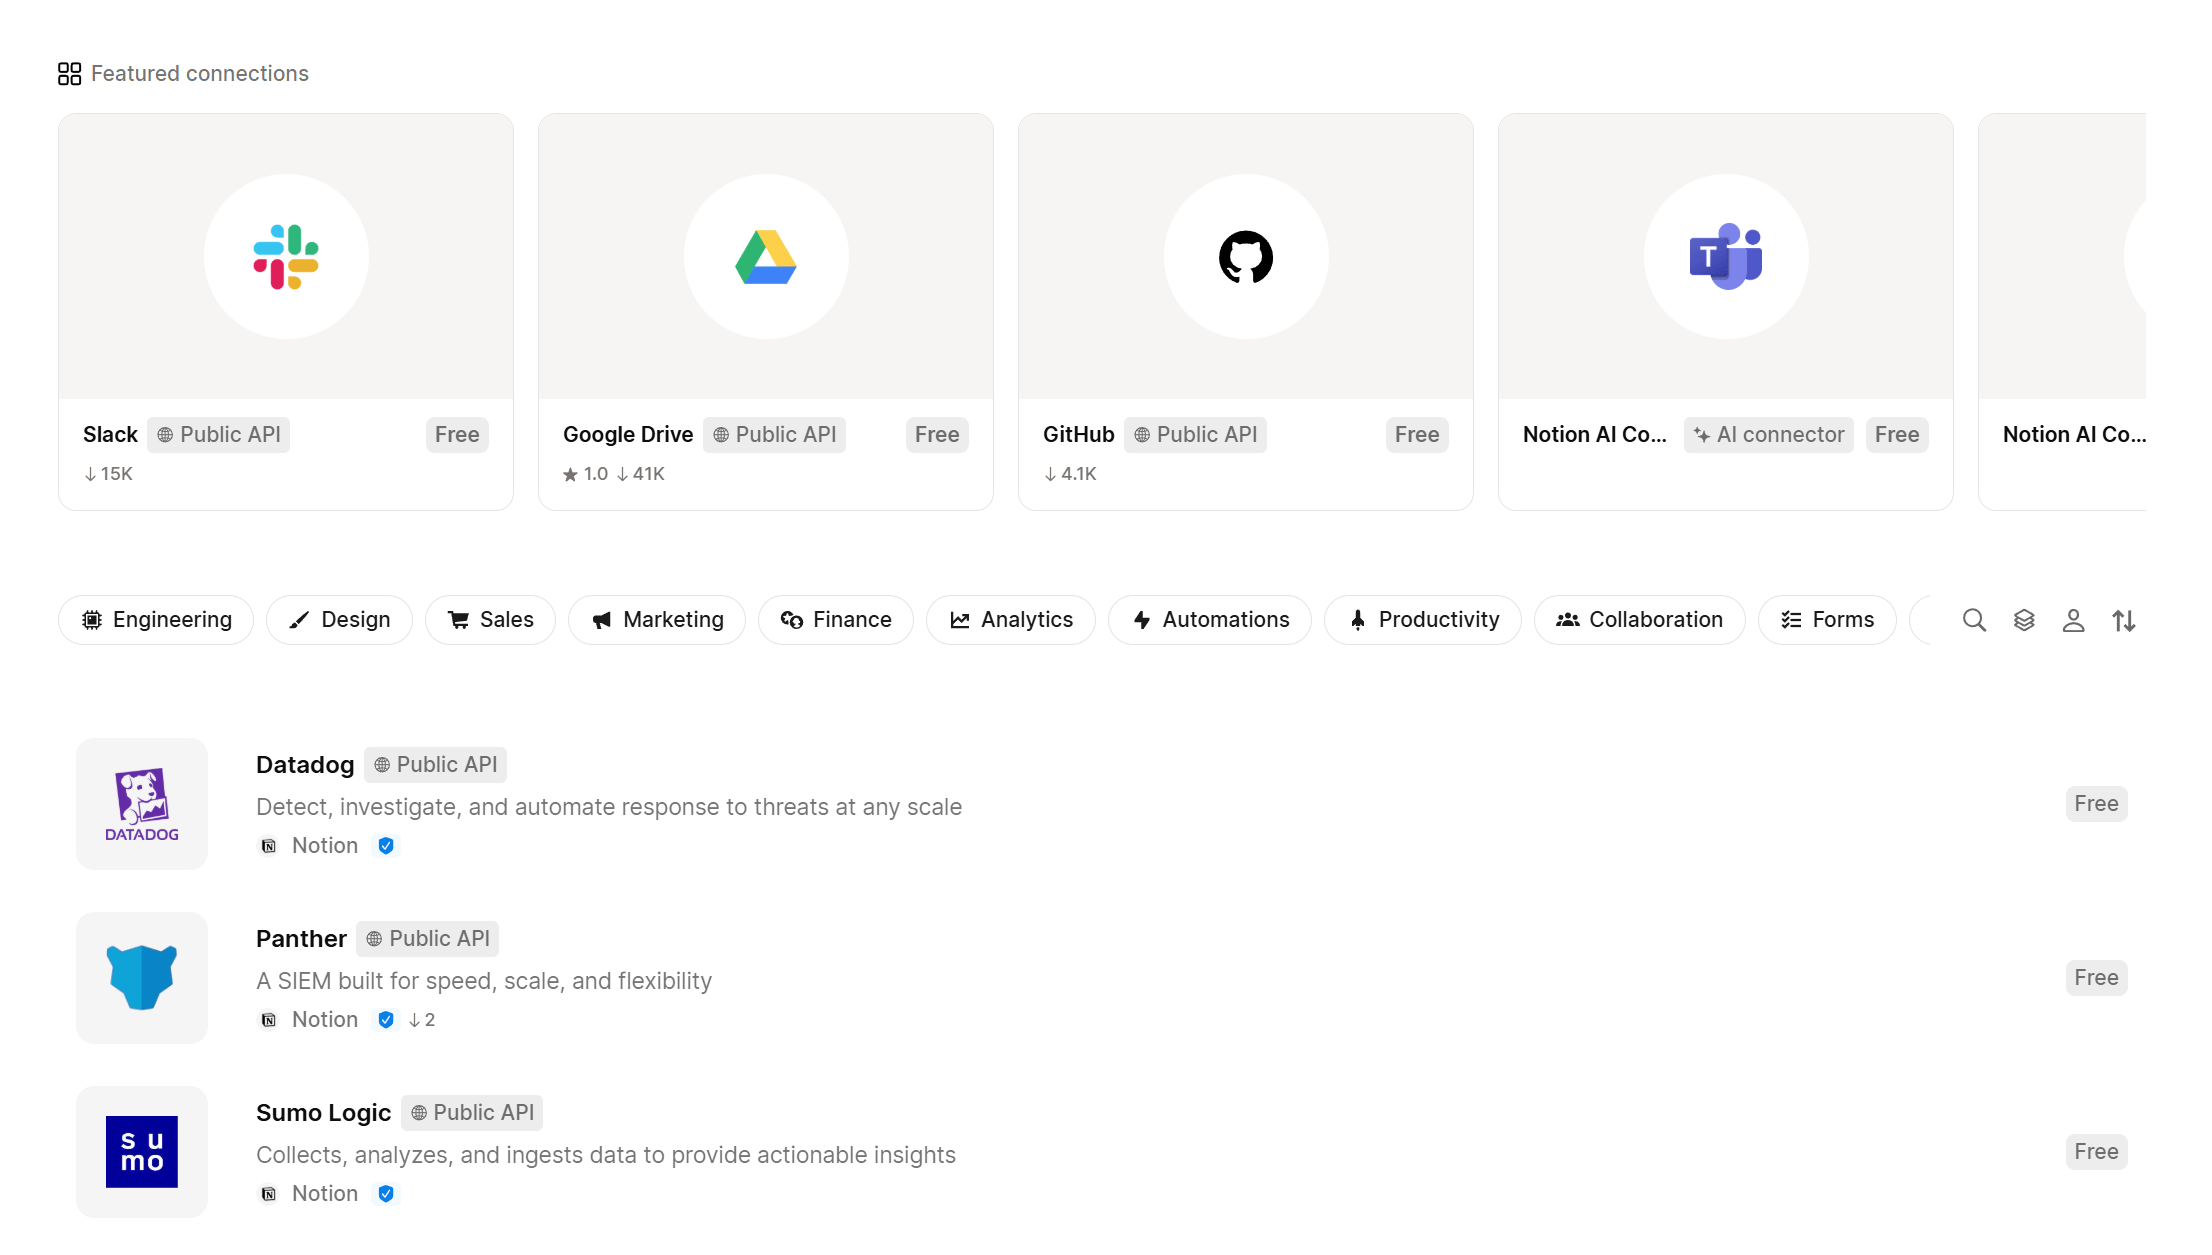Viewport: 2212px width, 1255px height.
Task: Click Panther's download count of 2
Action: coord(422,1020)
